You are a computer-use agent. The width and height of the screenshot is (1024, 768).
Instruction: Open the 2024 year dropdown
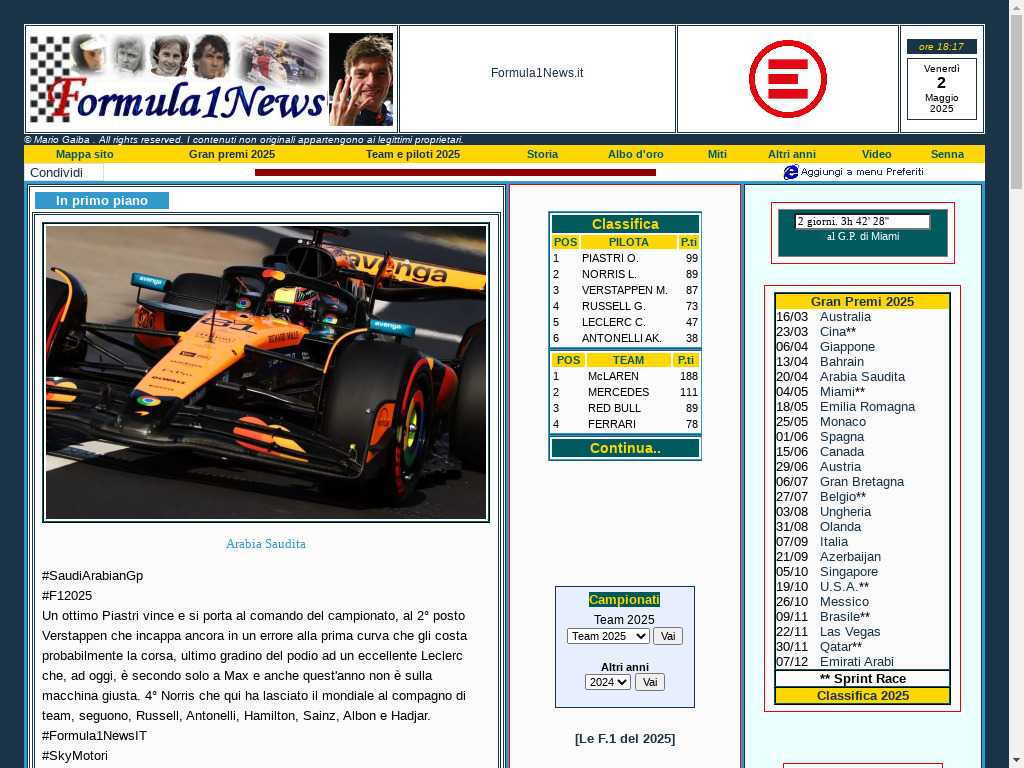pyautogui.click(x=607, y=682)
